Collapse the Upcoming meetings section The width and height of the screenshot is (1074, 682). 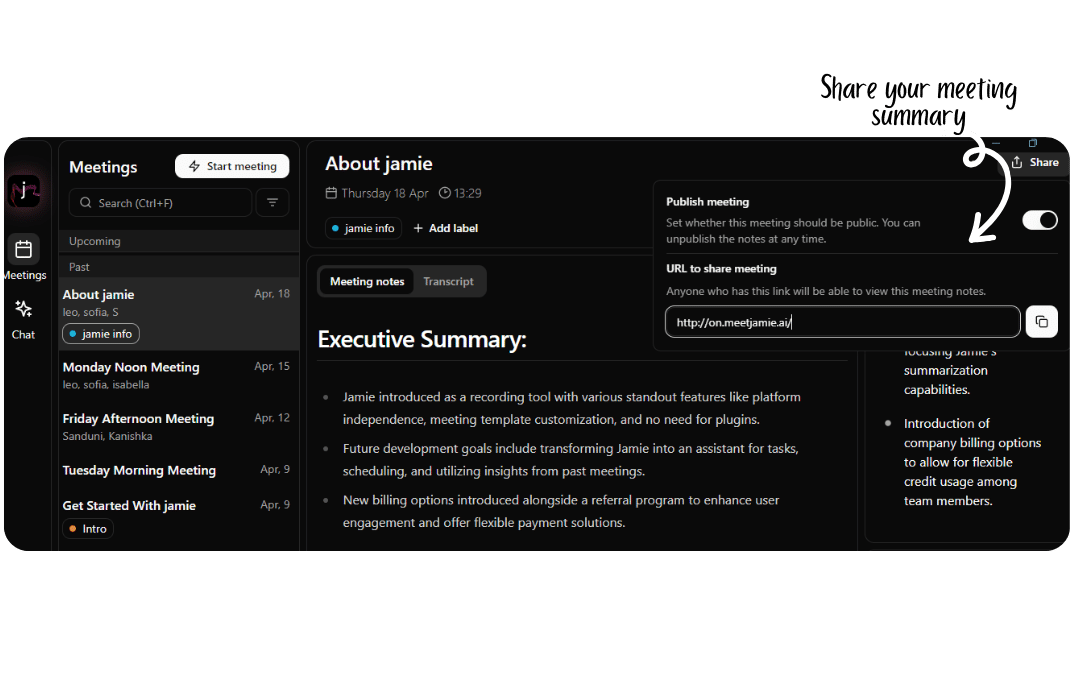[178, 241]
